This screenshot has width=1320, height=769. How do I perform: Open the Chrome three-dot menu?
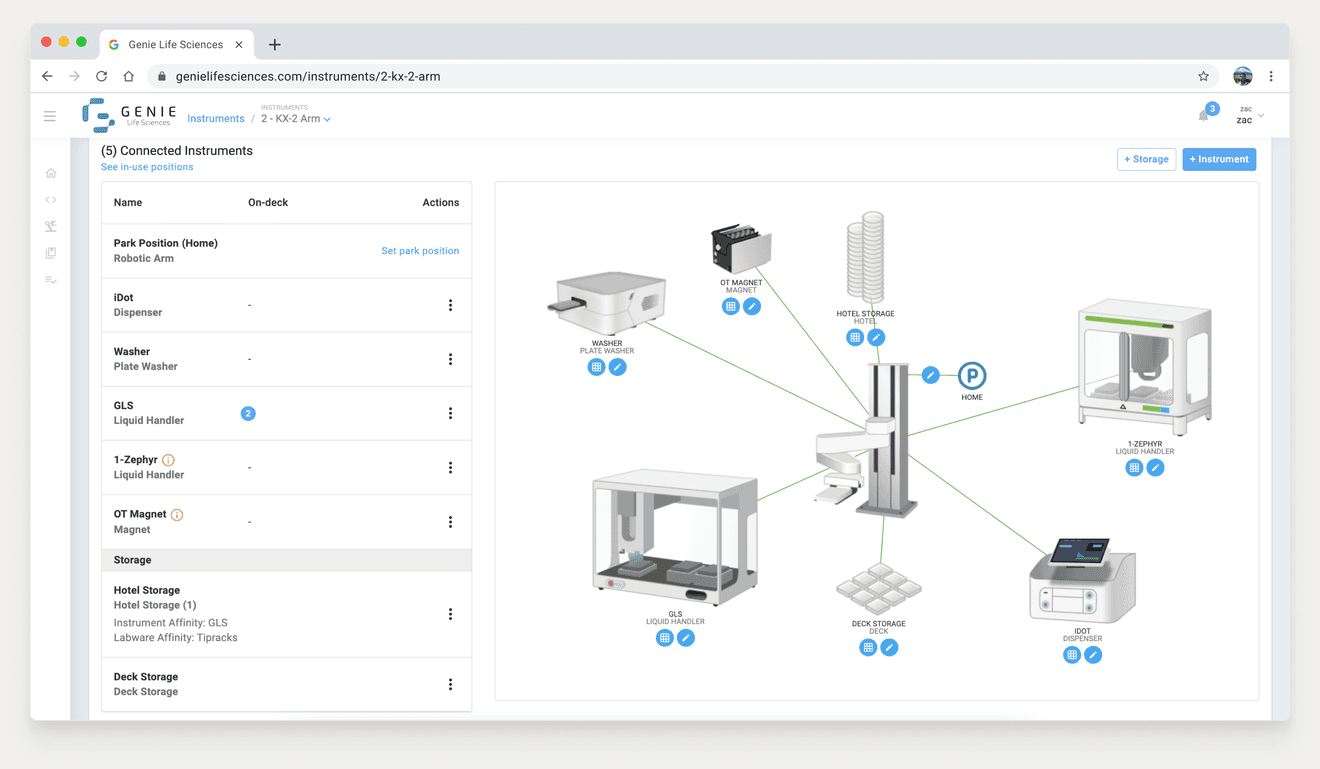click(x=1271, y=76)
